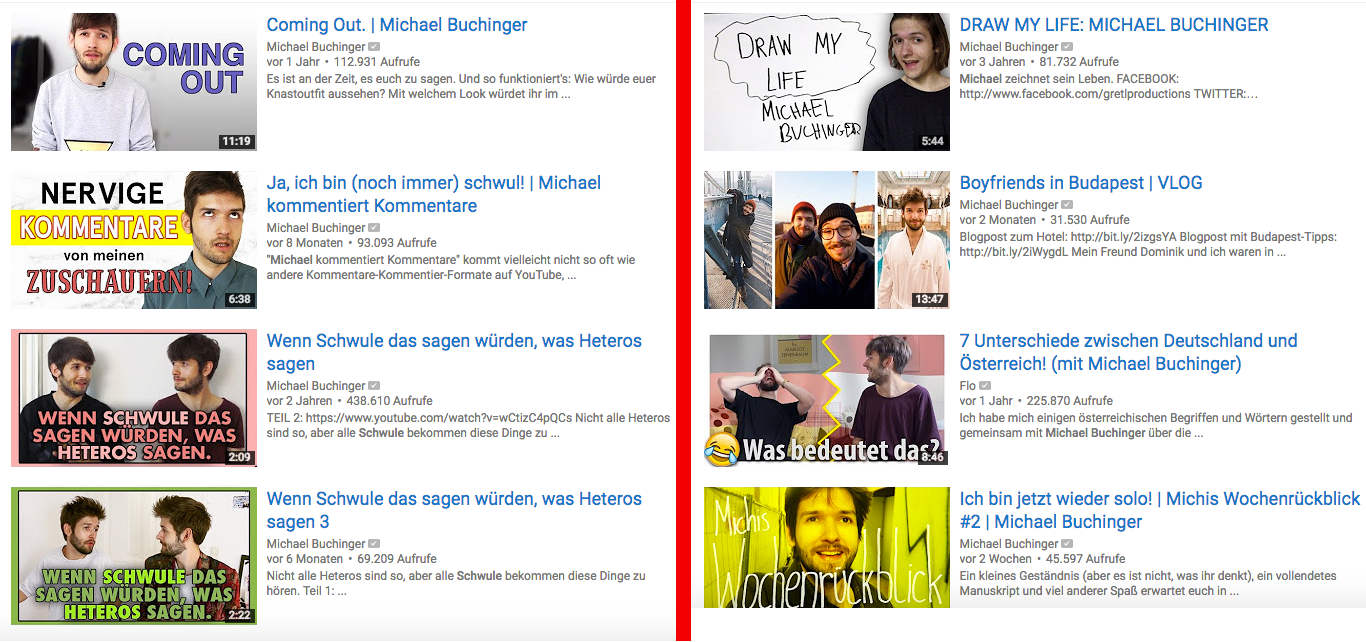Click the verified badge next to channel Flo
The width and height of the screenshot is (1366, 642).
pyautogui.click(x=985, y=386)
